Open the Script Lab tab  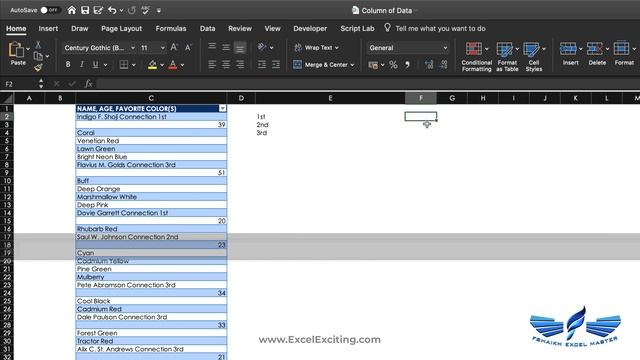[357, 29]
